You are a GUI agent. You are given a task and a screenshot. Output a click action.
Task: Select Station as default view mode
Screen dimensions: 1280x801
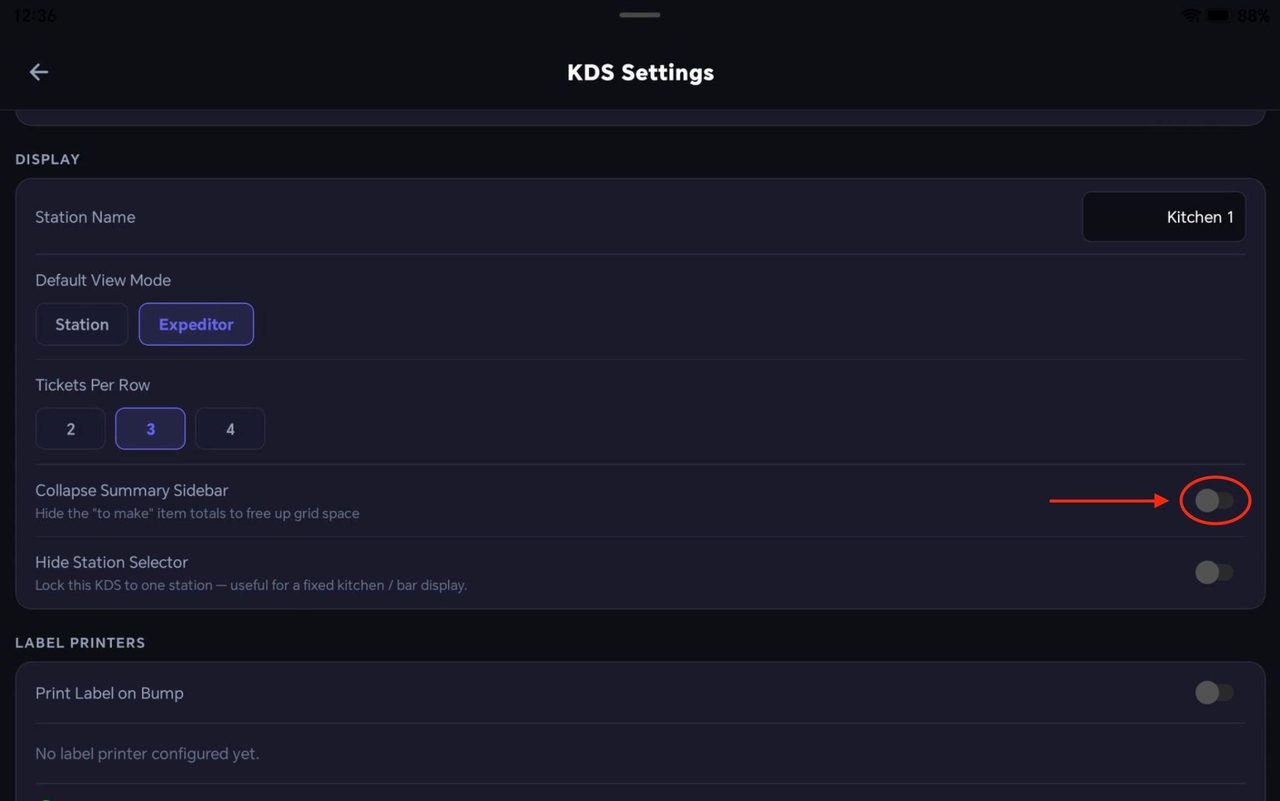[x=82, y=324]
